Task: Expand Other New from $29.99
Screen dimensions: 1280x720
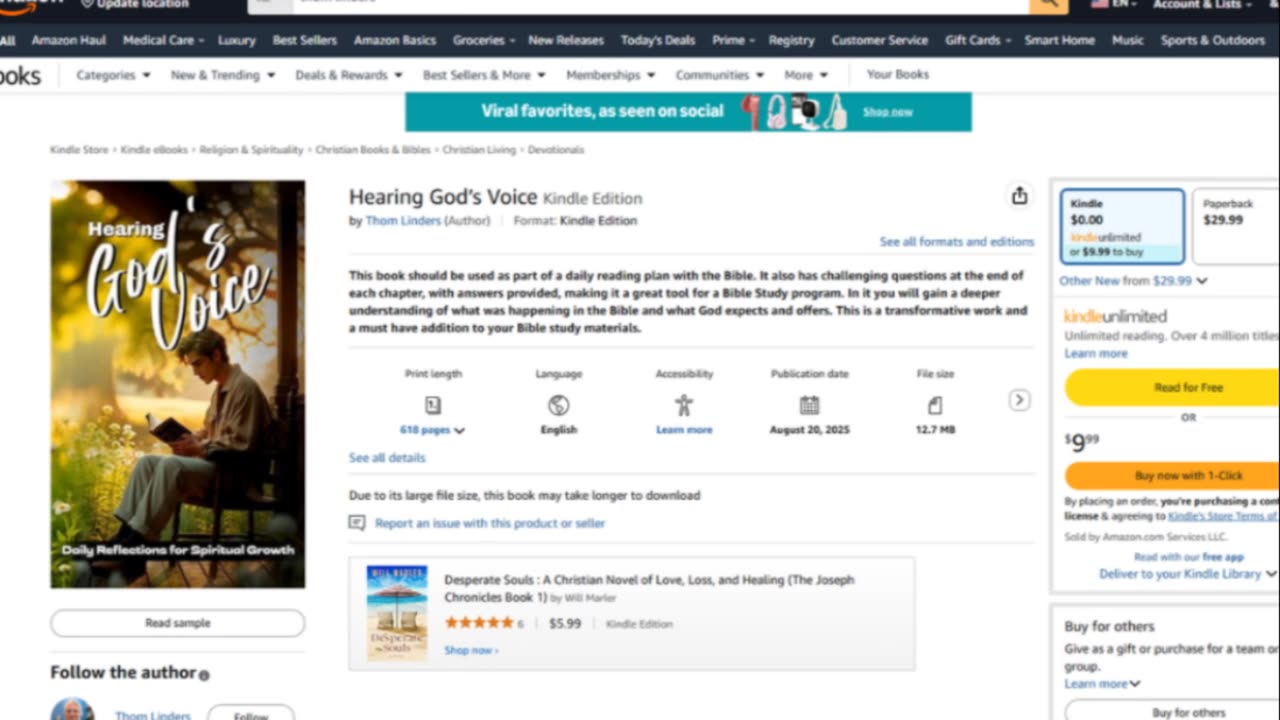Action: tap(1133, 281)
